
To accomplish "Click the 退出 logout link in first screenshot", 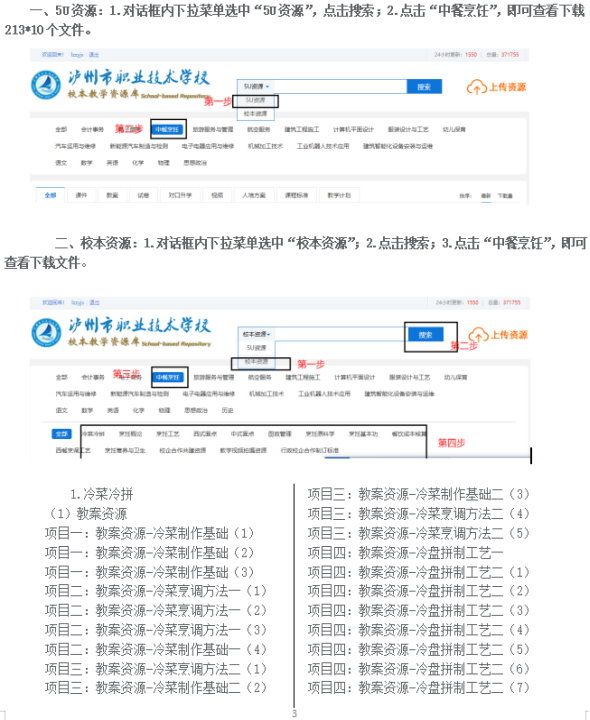I will pos(94,55).
